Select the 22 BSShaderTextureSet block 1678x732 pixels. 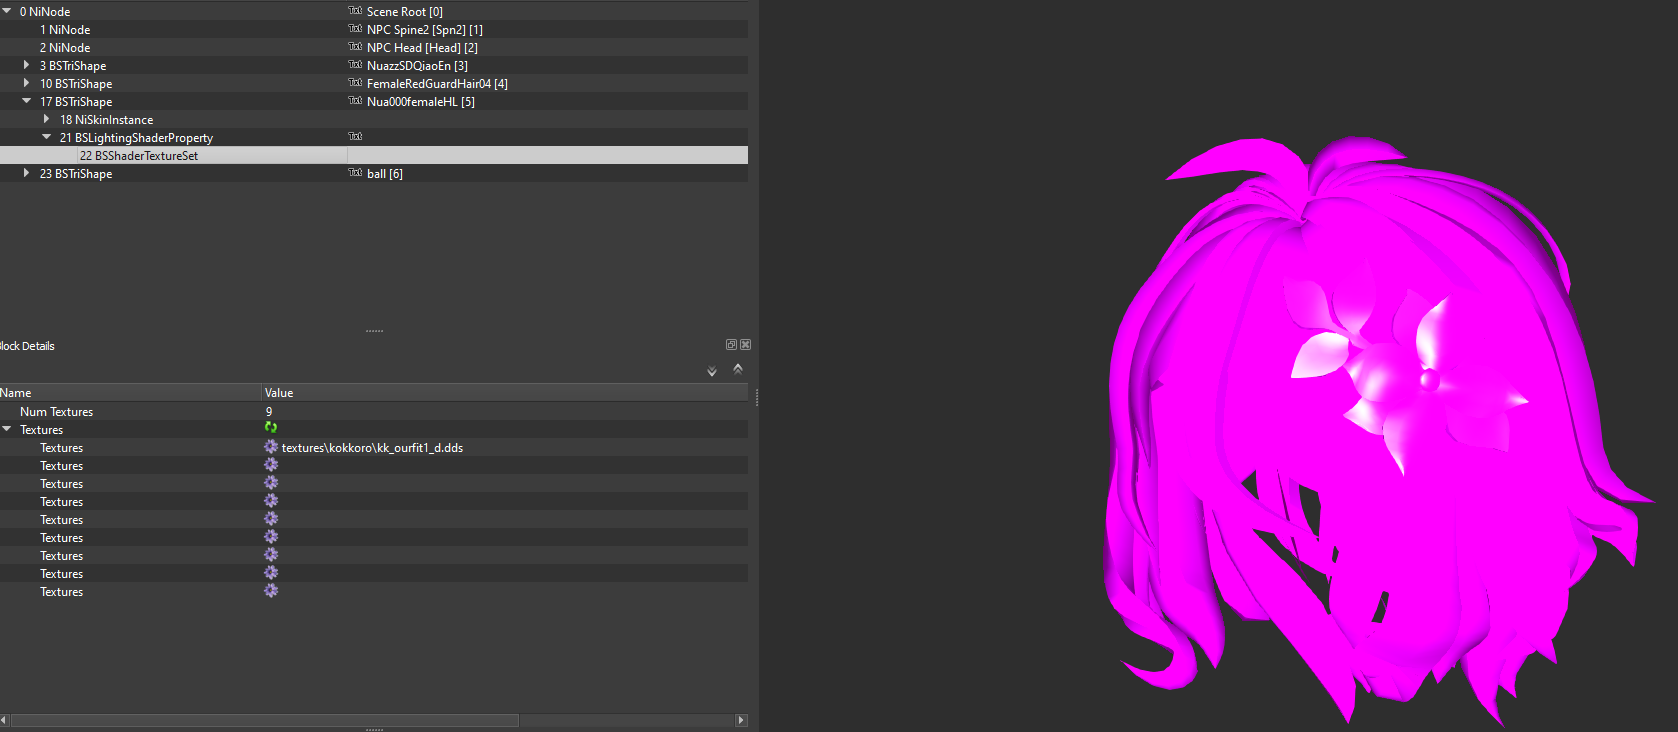pyautogui.click(x=139, y=156)
